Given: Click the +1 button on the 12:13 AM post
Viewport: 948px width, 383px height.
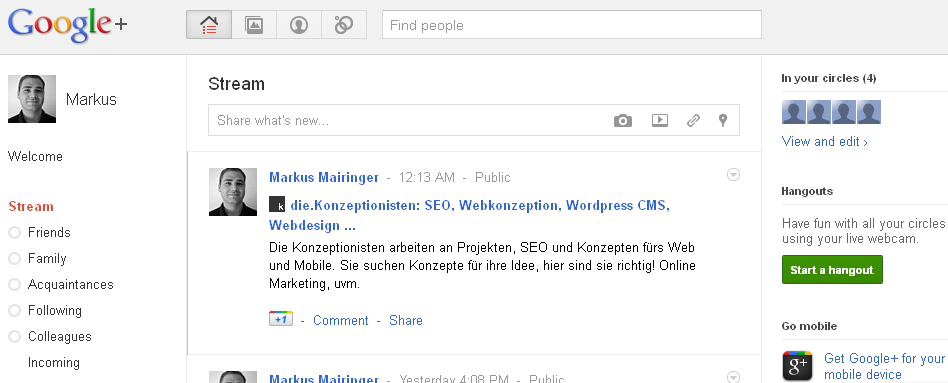Looking at the screenshot, I should click(x=281, y=319).
